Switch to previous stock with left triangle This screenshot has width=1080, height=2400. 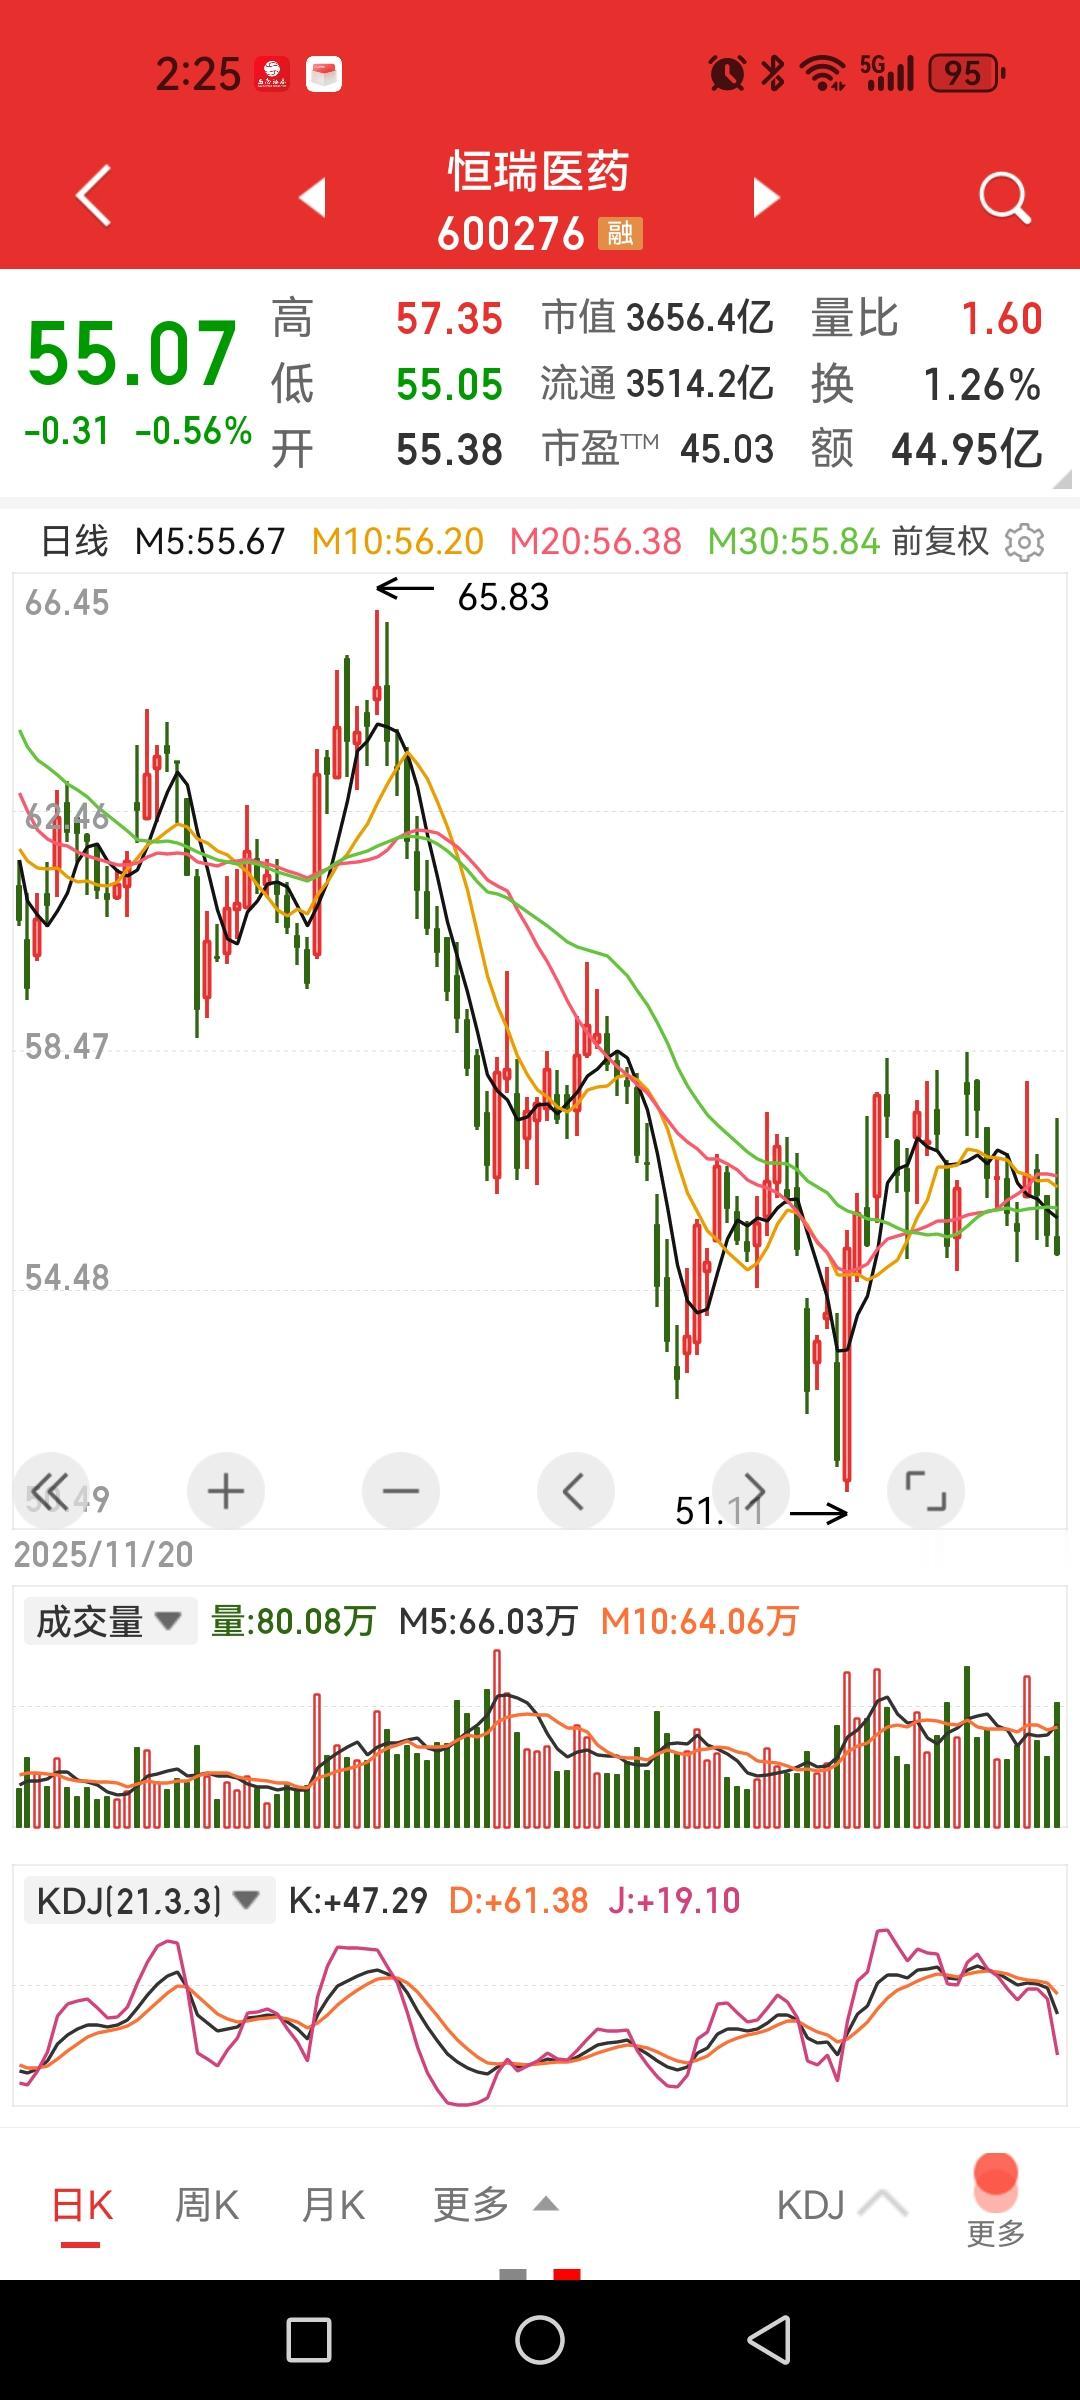313,197
